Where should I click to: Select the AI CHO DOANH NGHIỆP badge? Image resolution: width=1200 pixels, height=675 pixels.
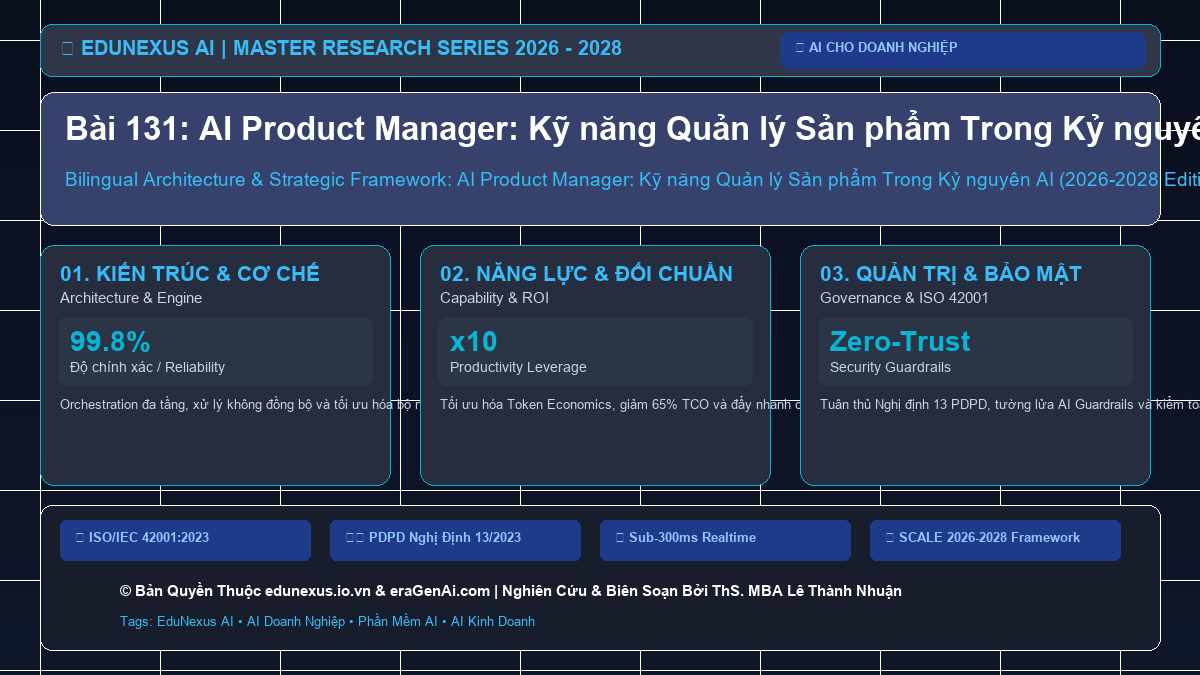pos(962,50)
